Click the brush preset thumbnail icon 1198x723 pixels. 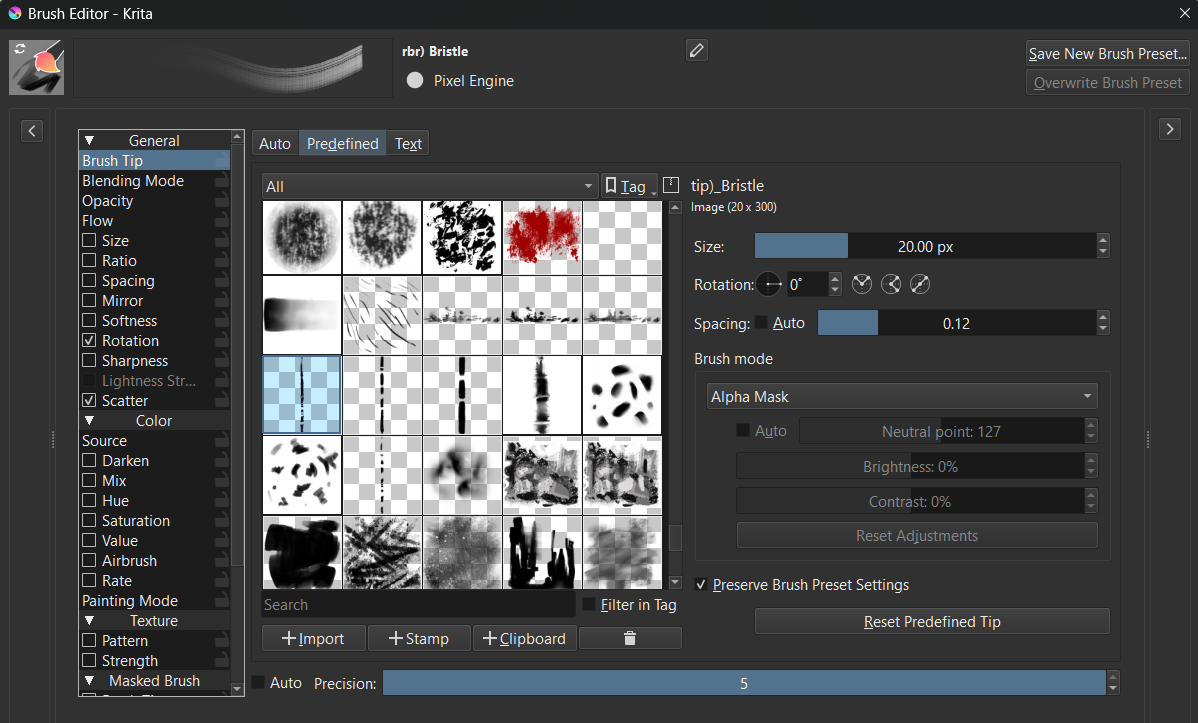tap(36, 67)
